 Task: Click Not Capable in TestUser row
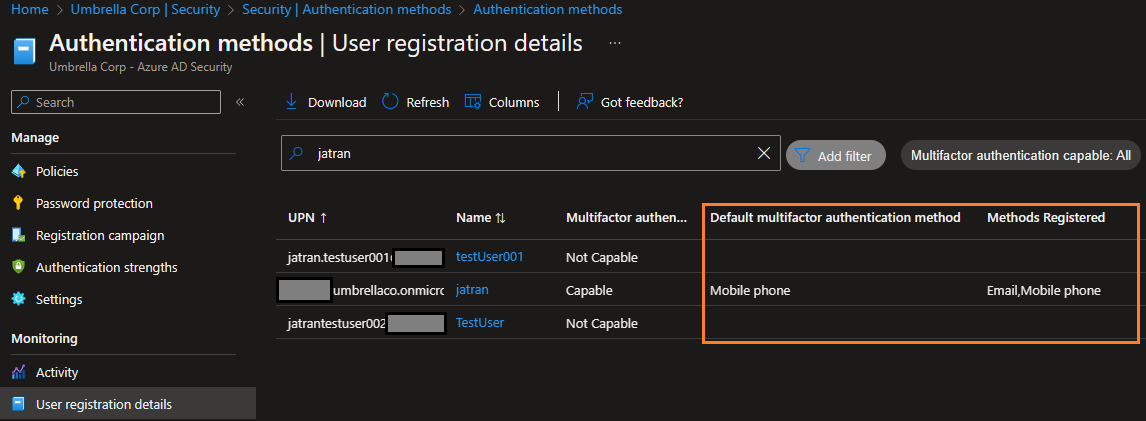pos(602,323)
